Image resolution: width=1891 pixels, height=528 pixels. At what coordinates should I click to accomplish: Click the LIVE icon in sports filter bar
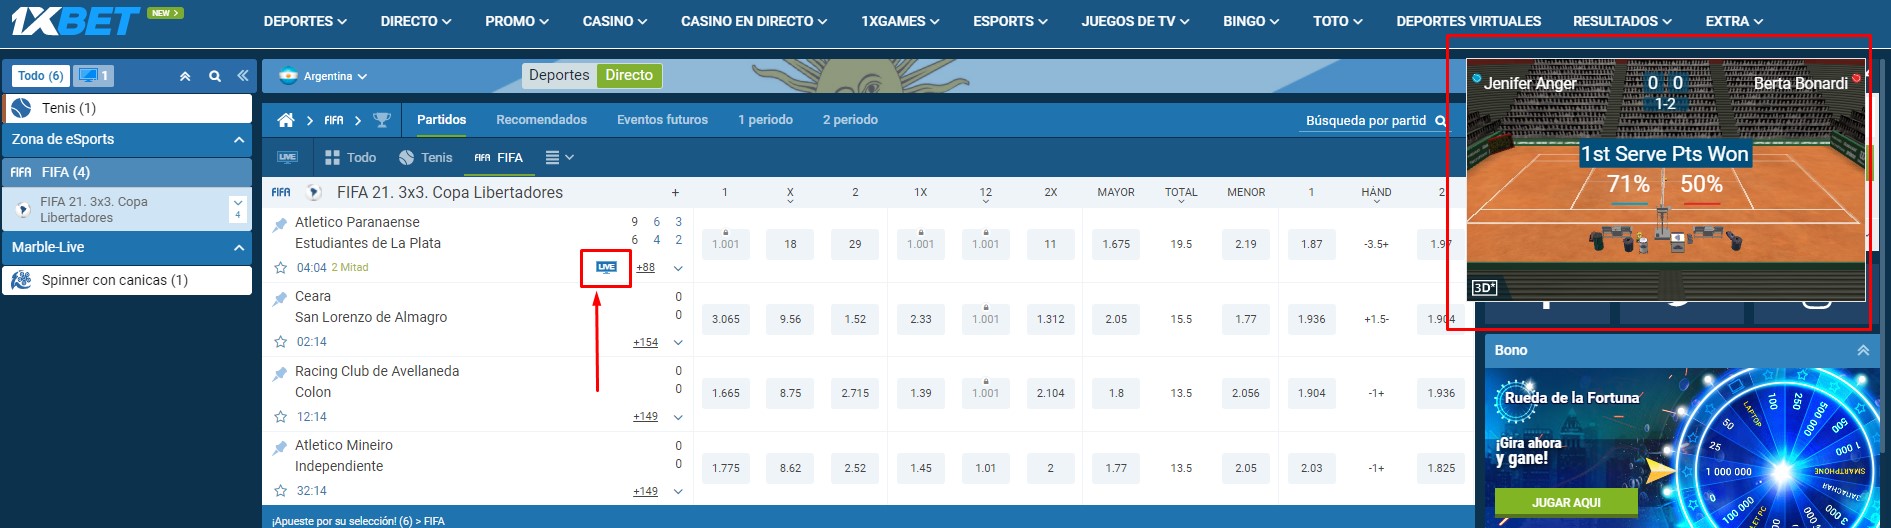[288, 157]
